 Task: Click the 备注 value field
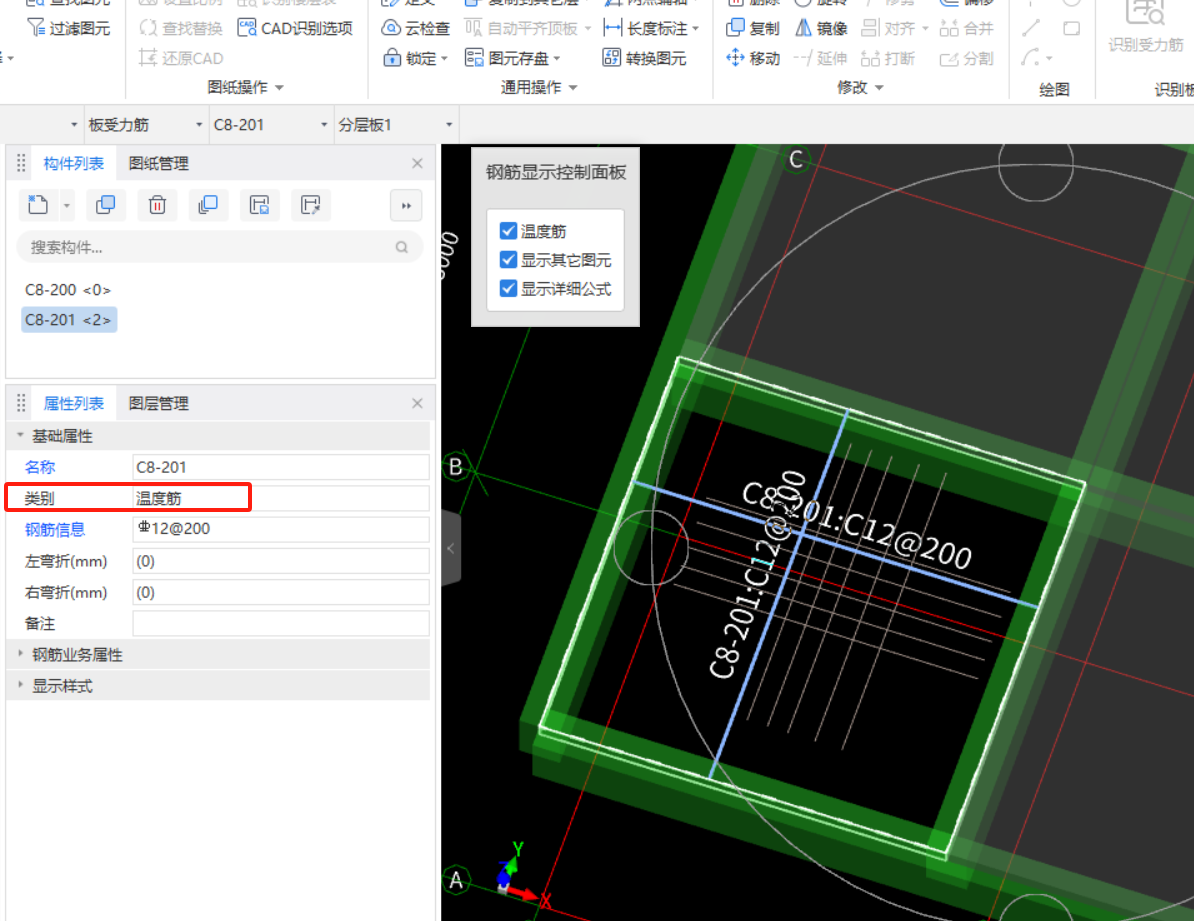click(281, 624)
